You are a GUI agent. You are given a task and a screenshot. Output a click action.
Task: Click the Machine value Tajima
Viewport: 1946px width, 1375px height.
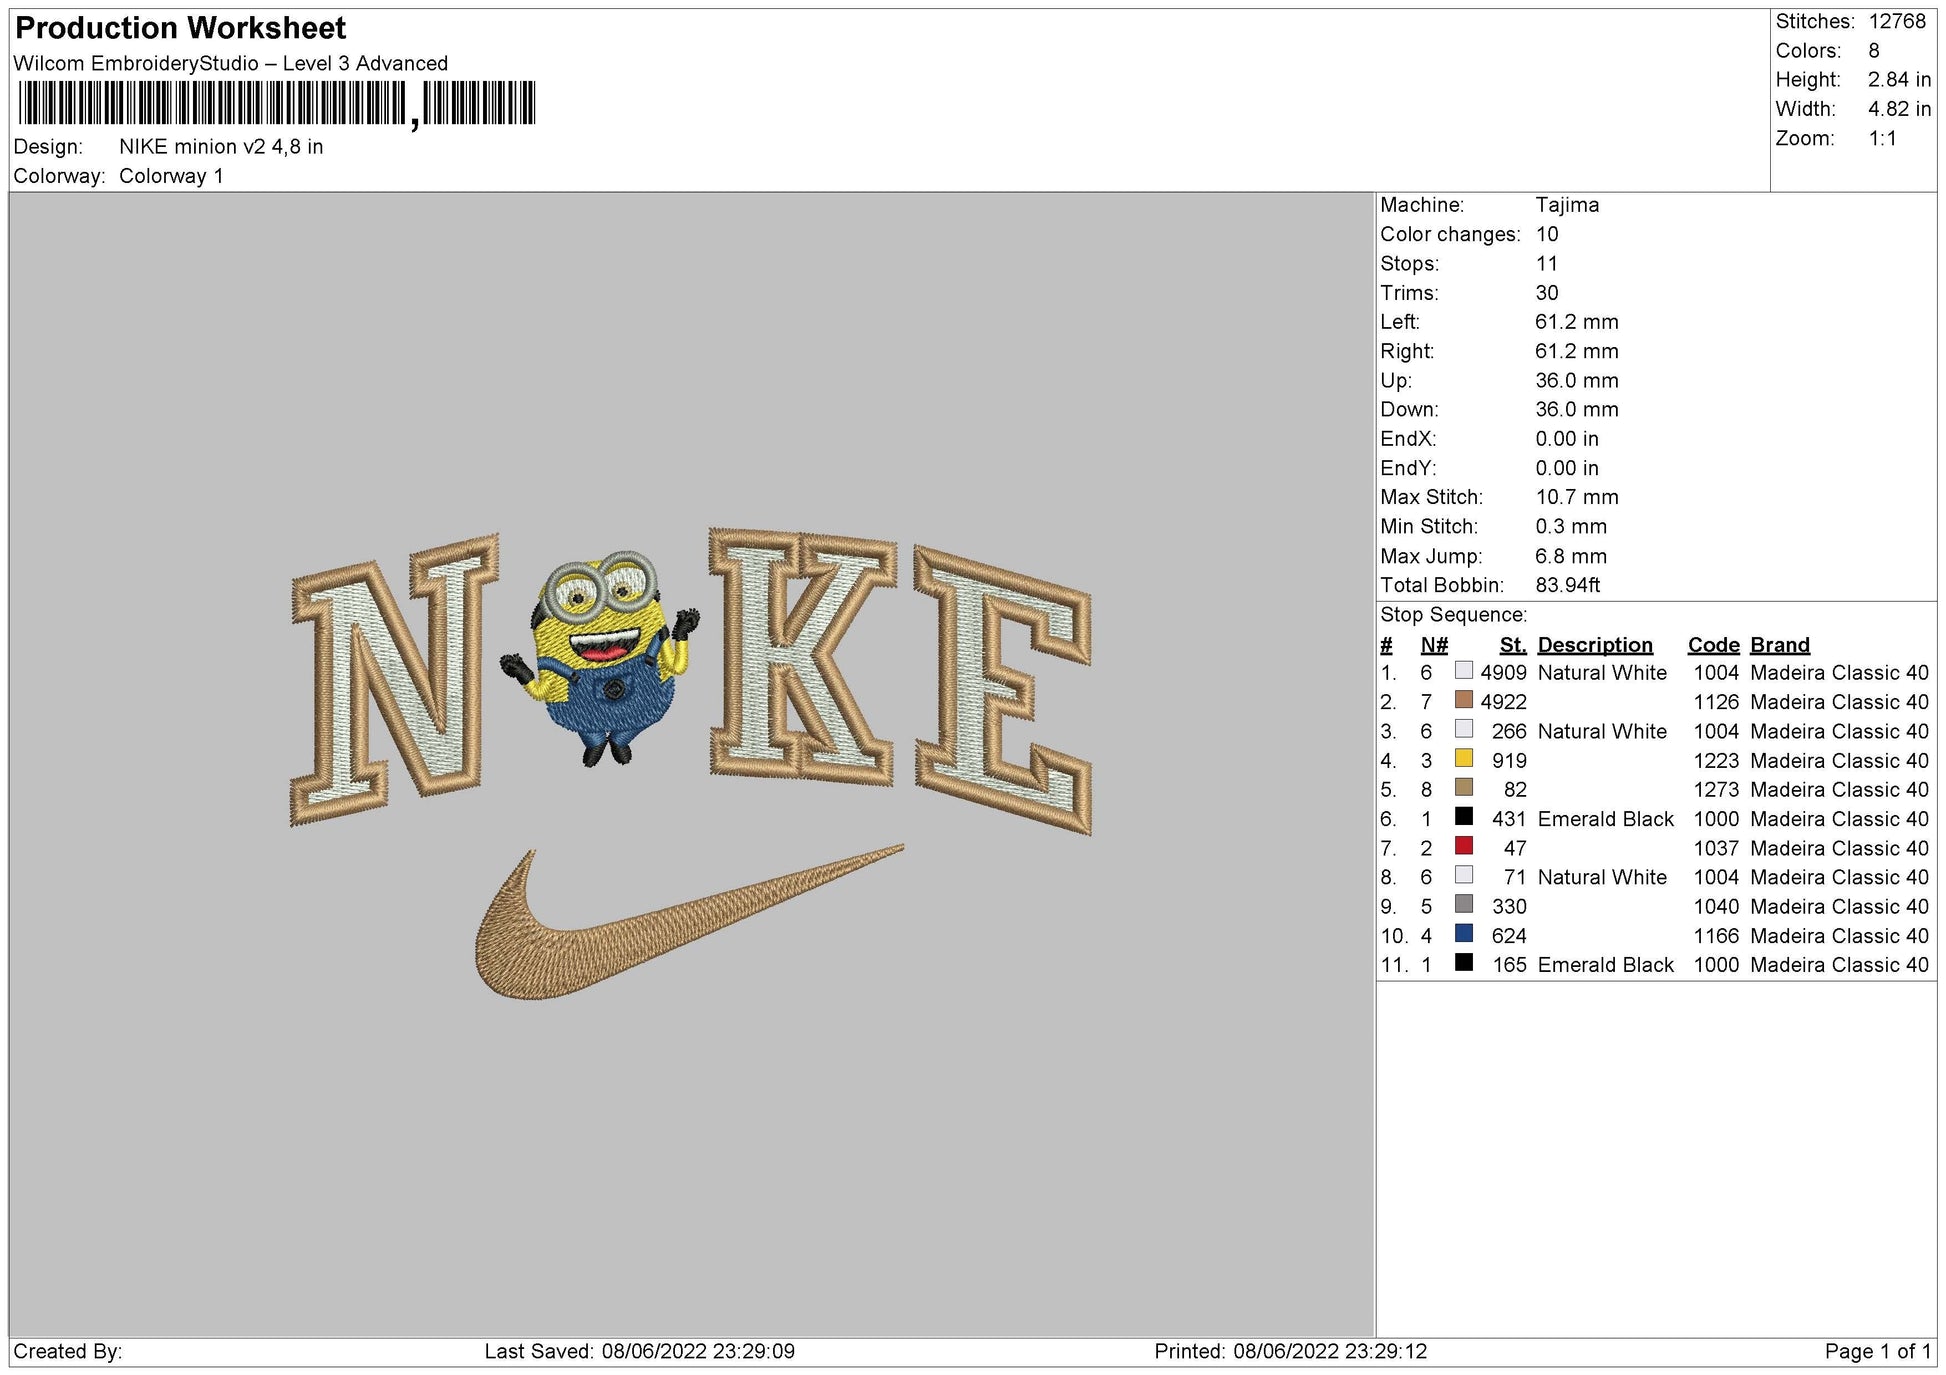1566,205
